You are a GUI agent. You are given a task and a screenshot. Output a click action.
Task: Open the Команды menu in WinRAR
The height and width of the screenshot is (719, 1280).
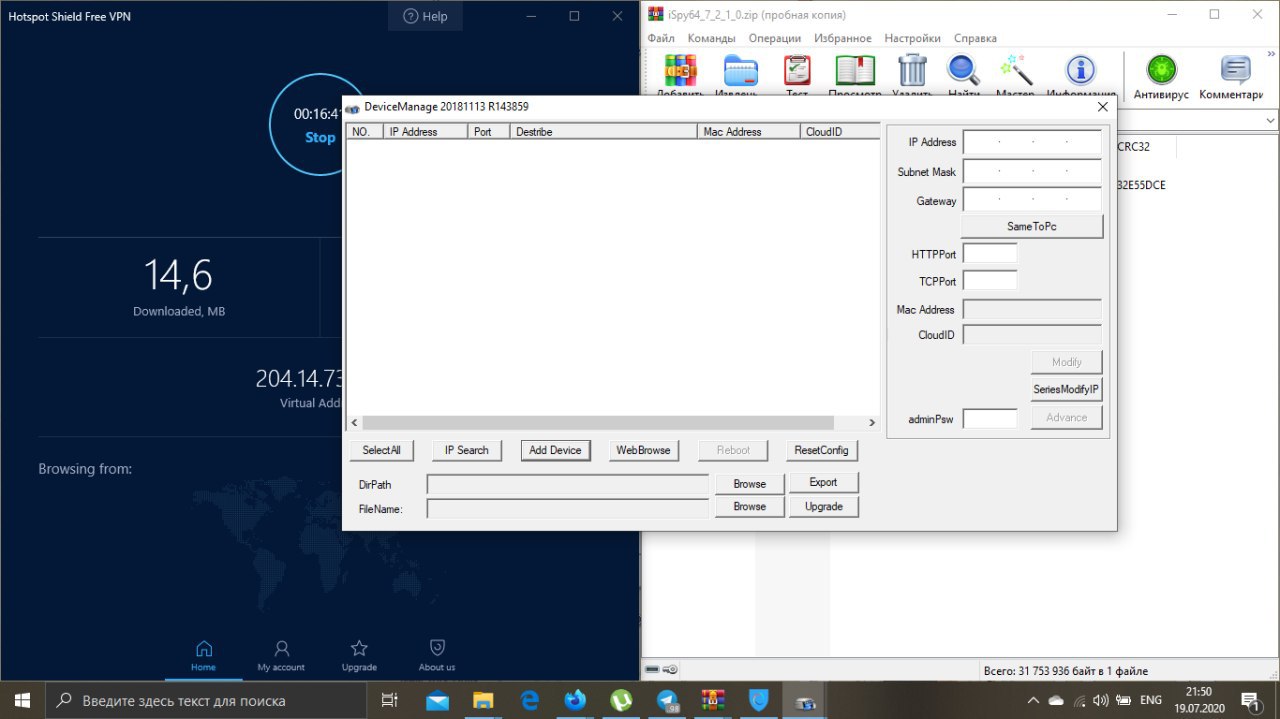pyautogui.click(x=712, y=38)
